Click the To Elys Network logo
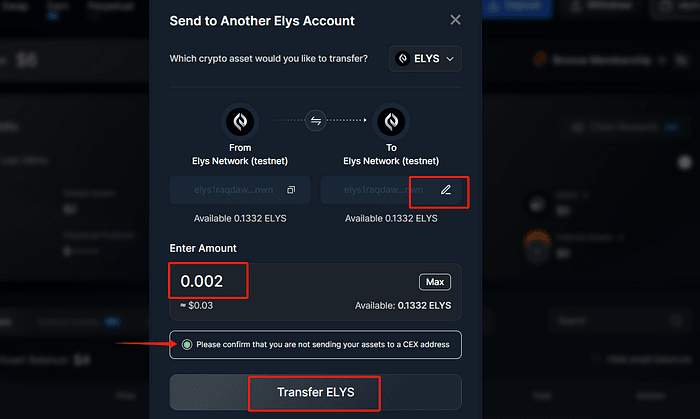Viewport: 700px width, 419px height. [x=391, y=121]
